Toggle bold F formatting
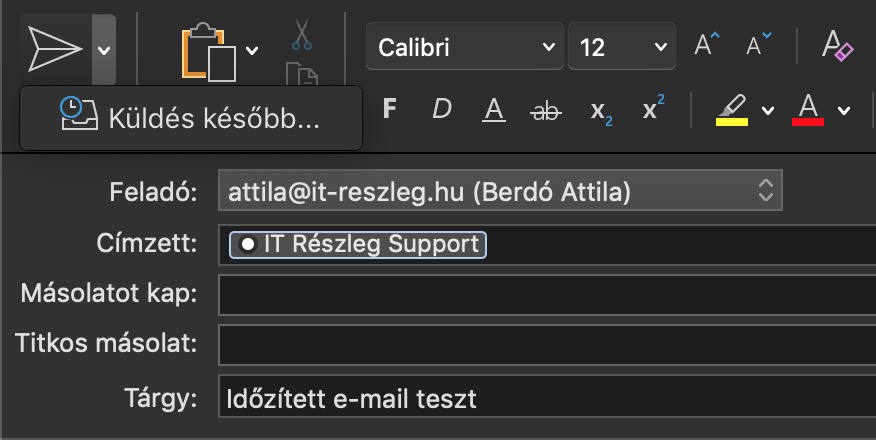Viewport: 876px width, 446px height. coord(390,109)
